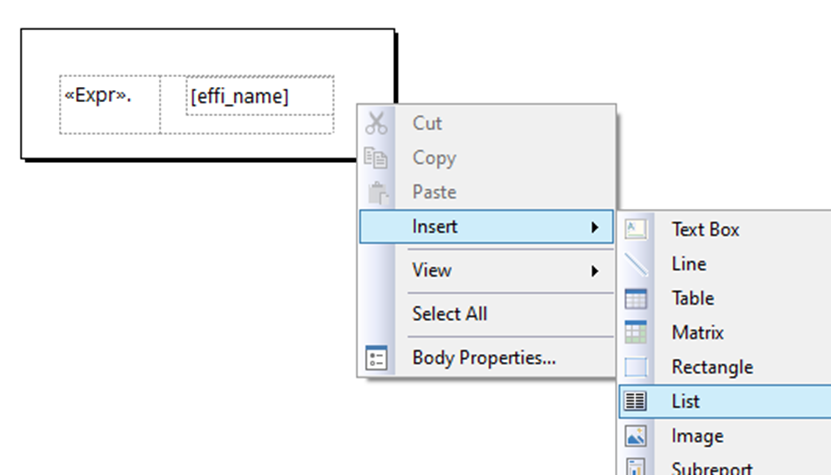Choose Copy from the context menu

click(487, 157)
